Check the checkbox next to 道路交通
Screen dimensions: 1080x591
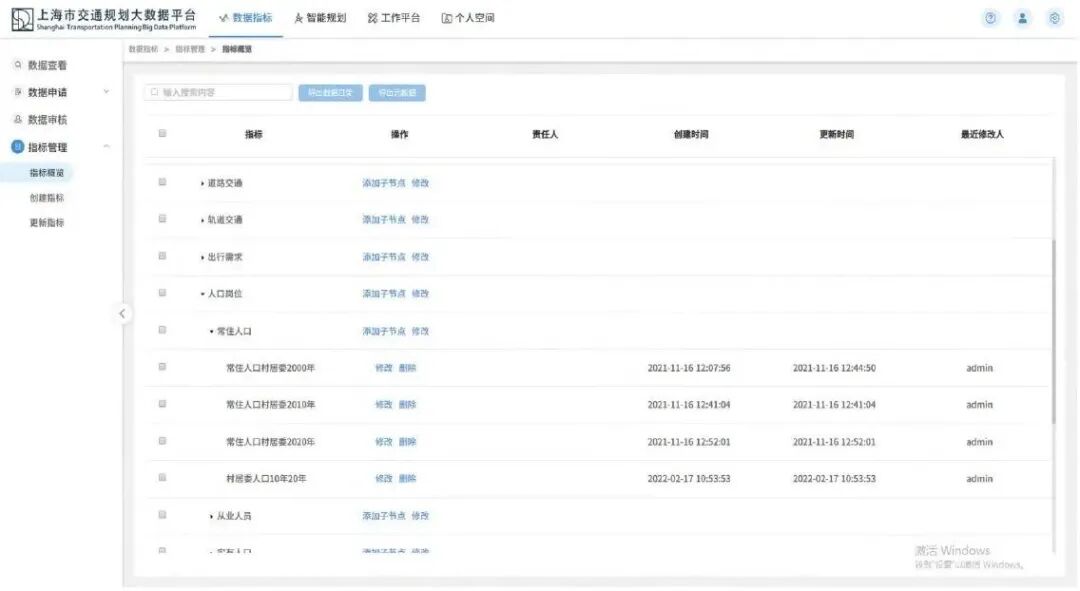pyautogui.click(x=161, y=182)
